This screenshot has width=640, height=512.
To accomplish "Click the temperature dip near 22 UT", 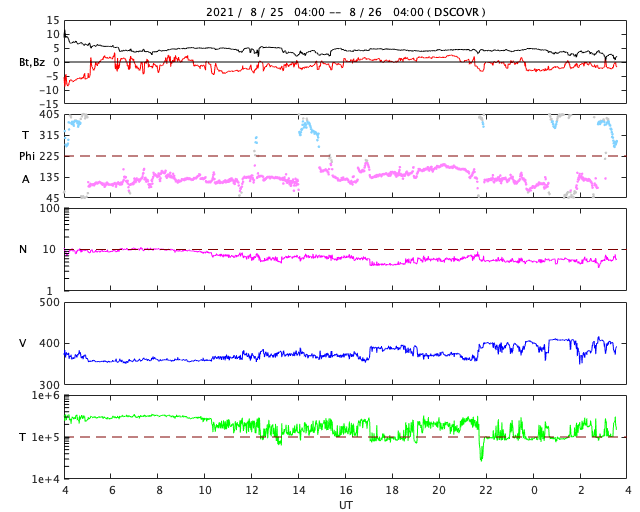I will (482, 449).
